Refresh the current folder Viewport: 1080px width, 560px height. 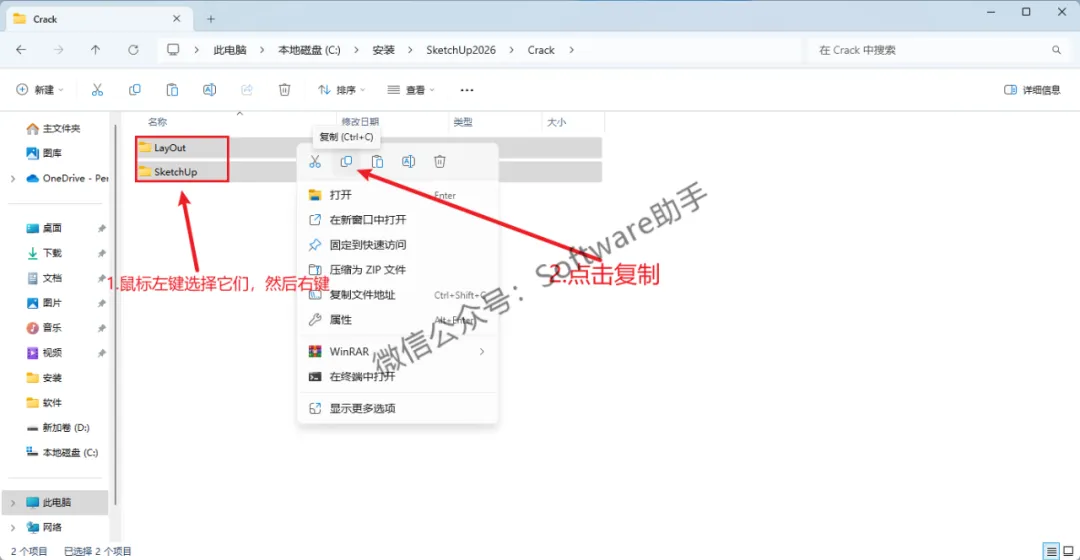pyautogui.click(x=133, y=50)
